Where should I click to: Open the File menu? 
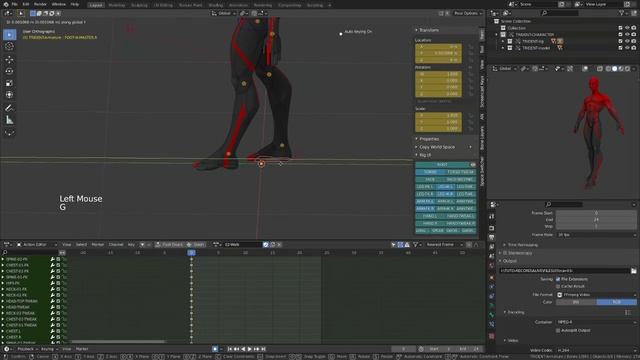(x=15, y=4)
